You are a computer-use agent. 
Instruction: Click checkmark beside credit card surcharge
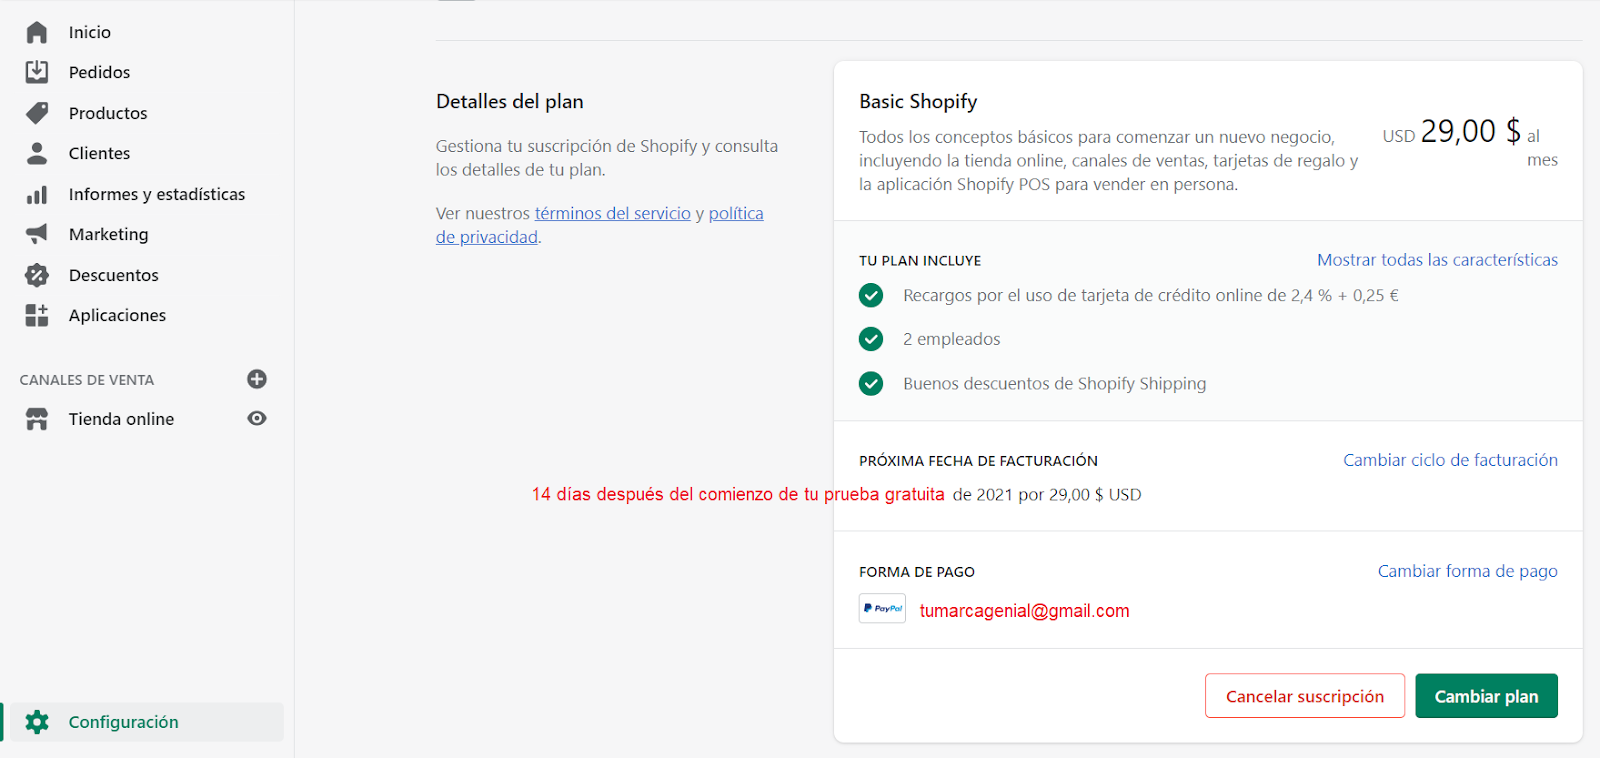pyautogui.click(x=871, y=295)
